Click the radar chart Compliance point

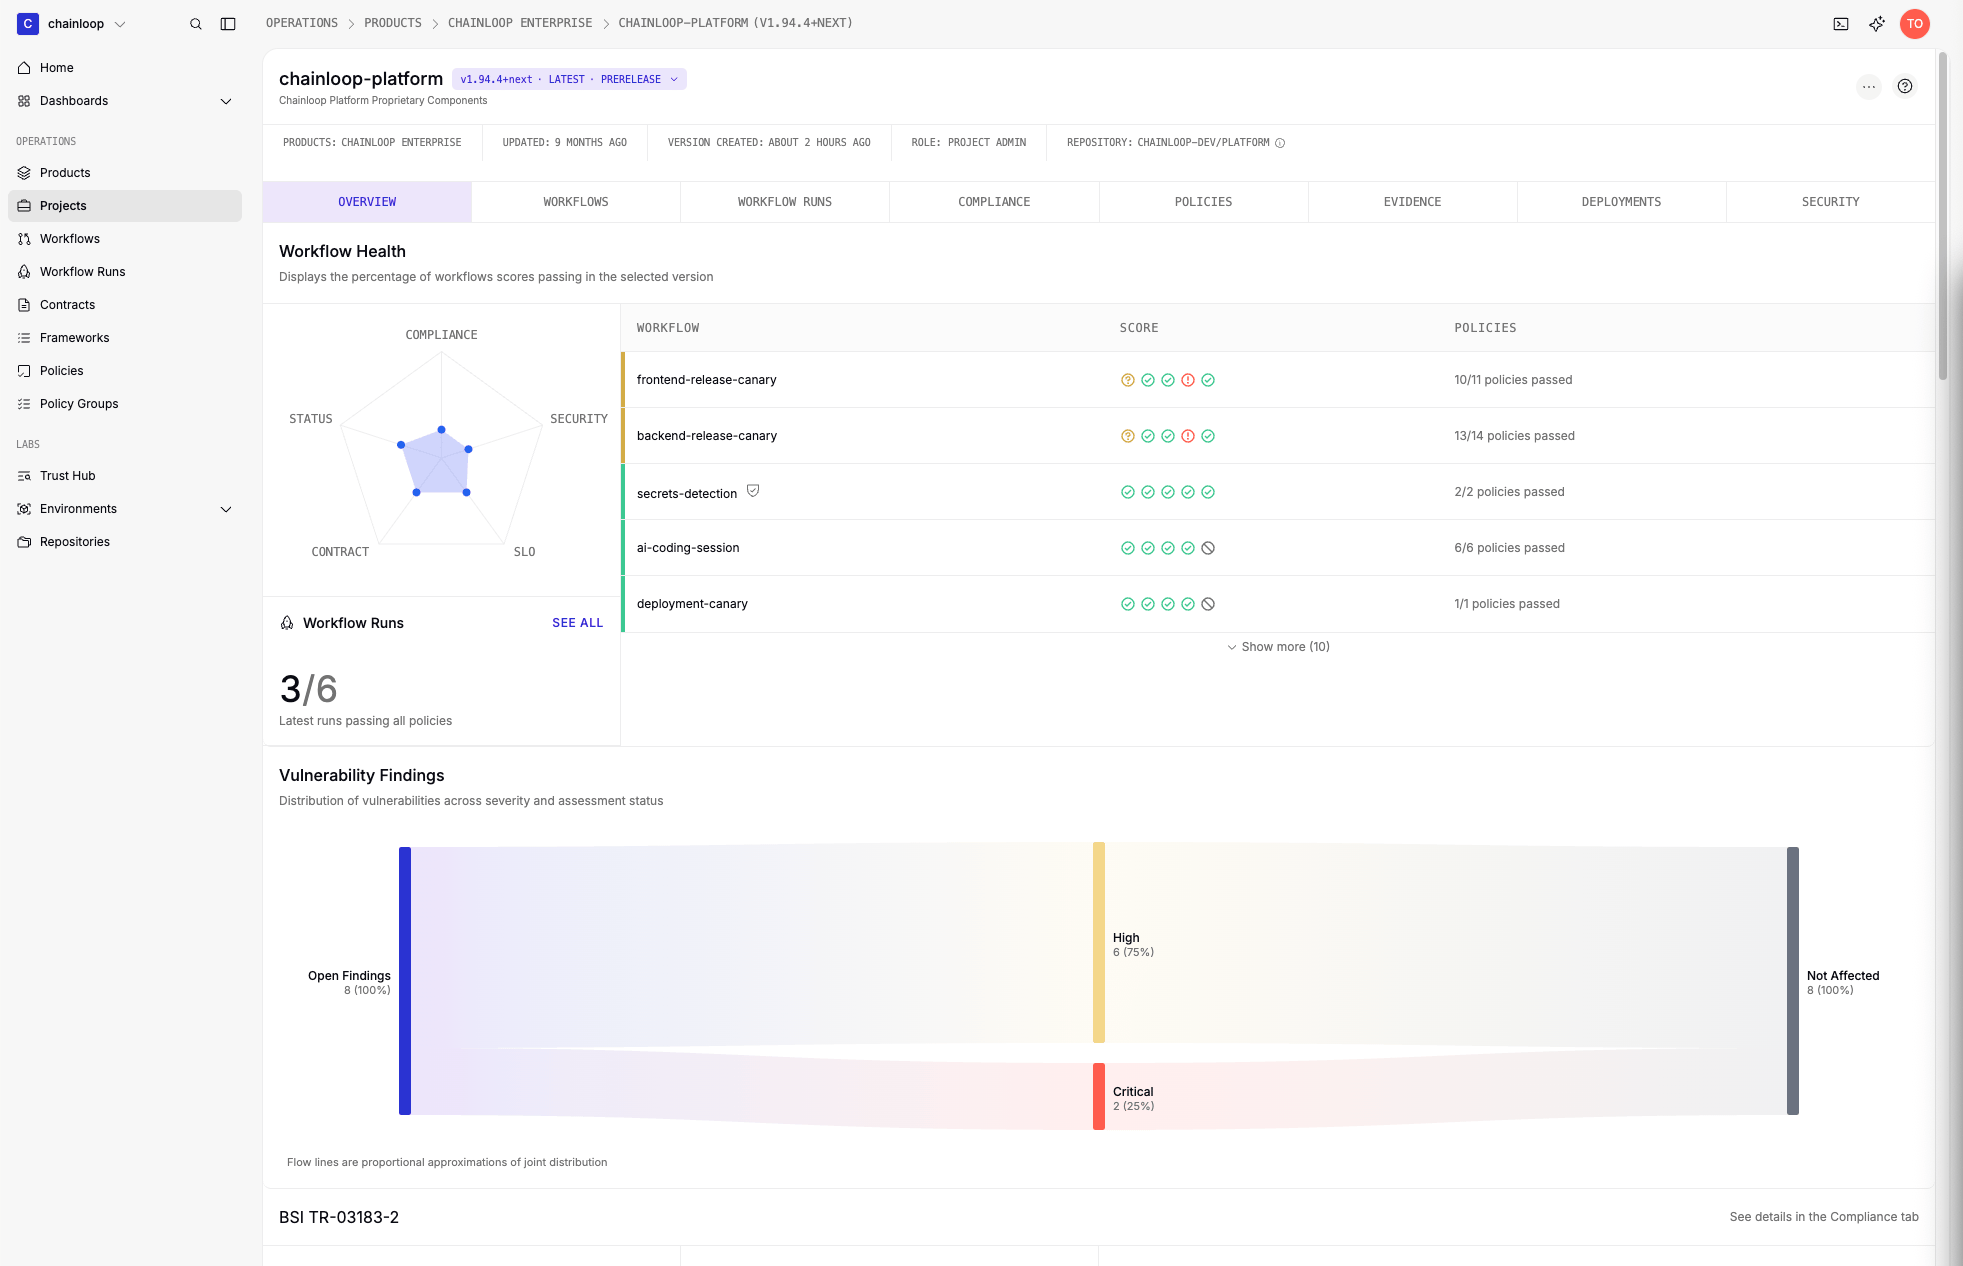coord(441,430)
